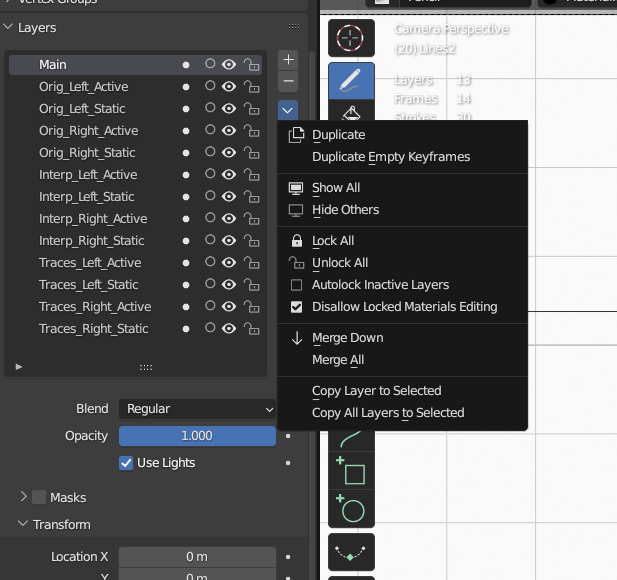Select the Box shape tool
Image resolution: width=617 pixels, height=580 pixels.
point(351,470)
